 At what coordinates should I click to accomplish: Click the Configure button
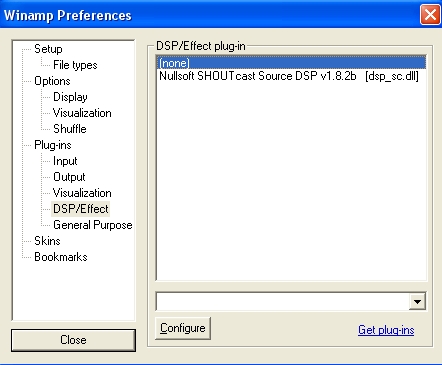pyautogui.click(x=183, y=328)
